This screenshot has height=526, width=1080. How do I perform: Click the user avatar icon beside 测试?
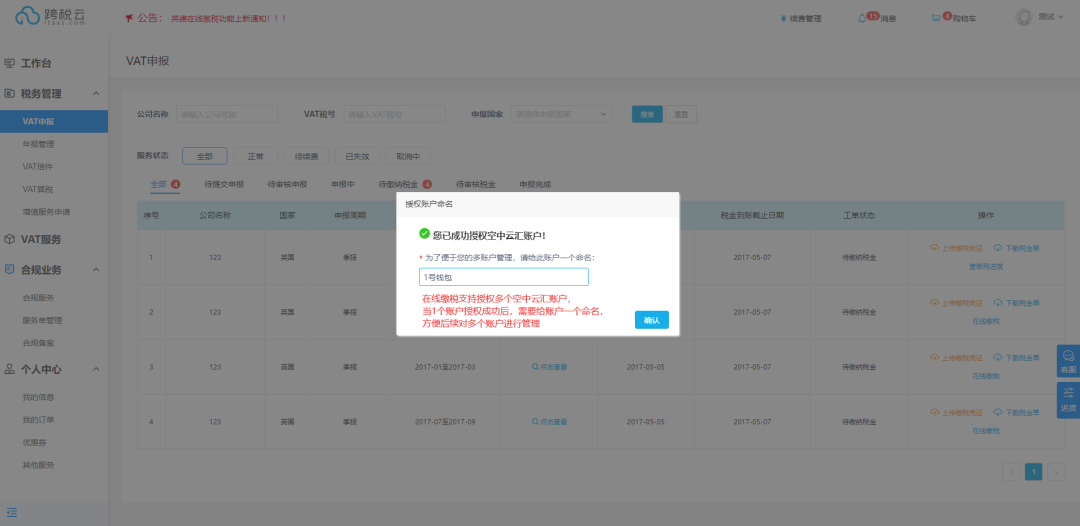click(1024, 17)
